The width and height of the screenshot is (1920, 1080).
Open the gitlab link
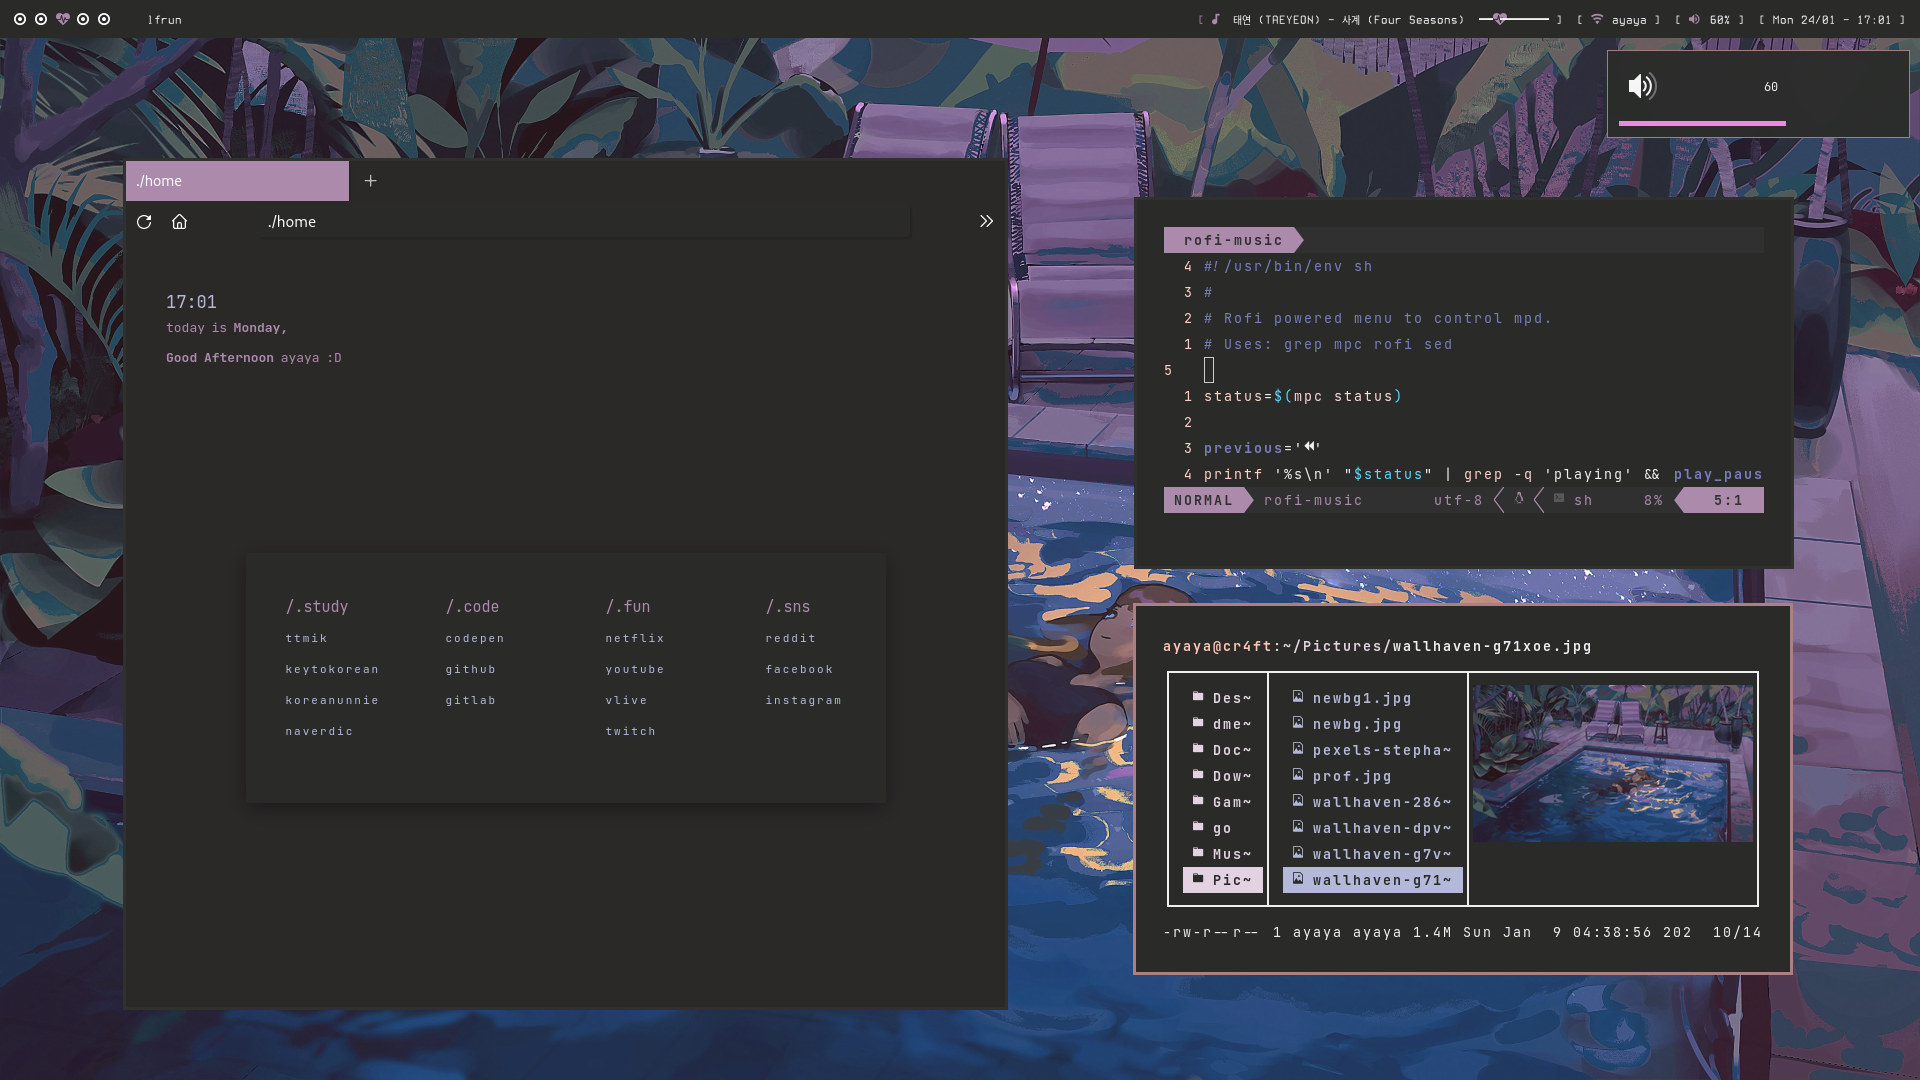pyautogui.click(x=471, y=700)
